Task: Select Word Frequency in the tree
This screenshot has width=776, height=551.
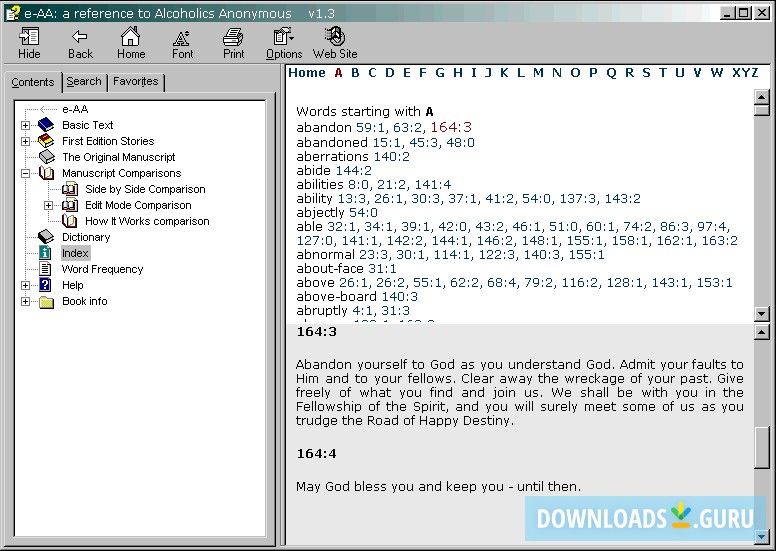Action: 102,269
